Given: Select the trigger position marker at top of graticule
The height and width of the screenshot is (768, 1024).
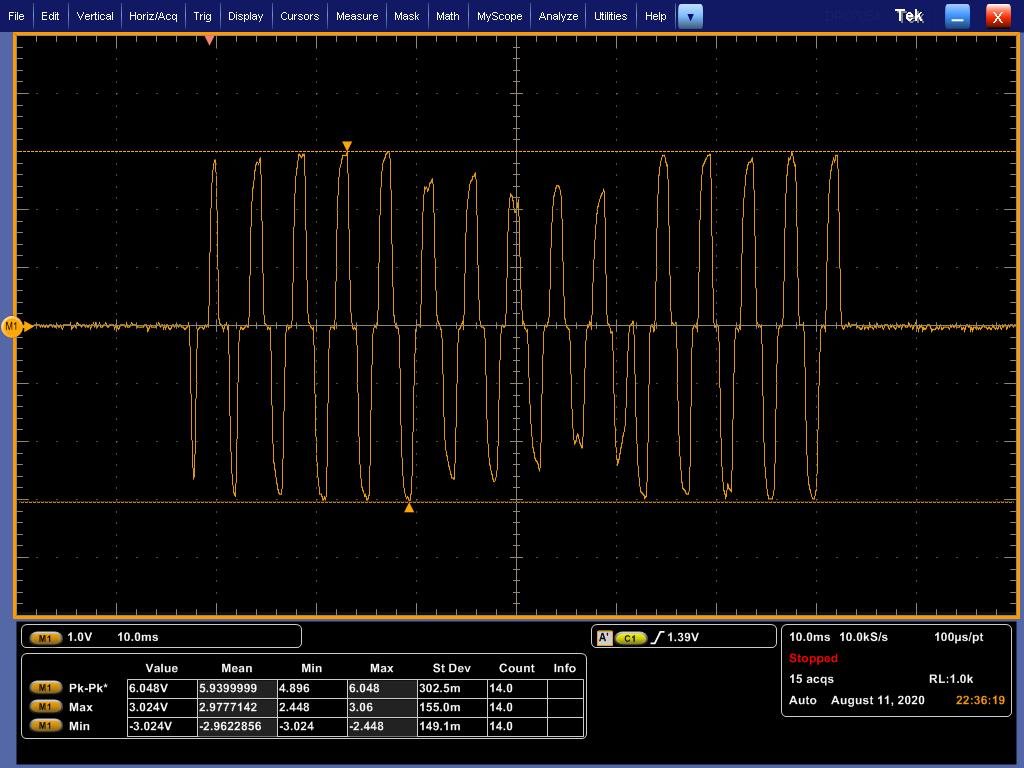Looking at the screenshot, I should click(209, 40).
